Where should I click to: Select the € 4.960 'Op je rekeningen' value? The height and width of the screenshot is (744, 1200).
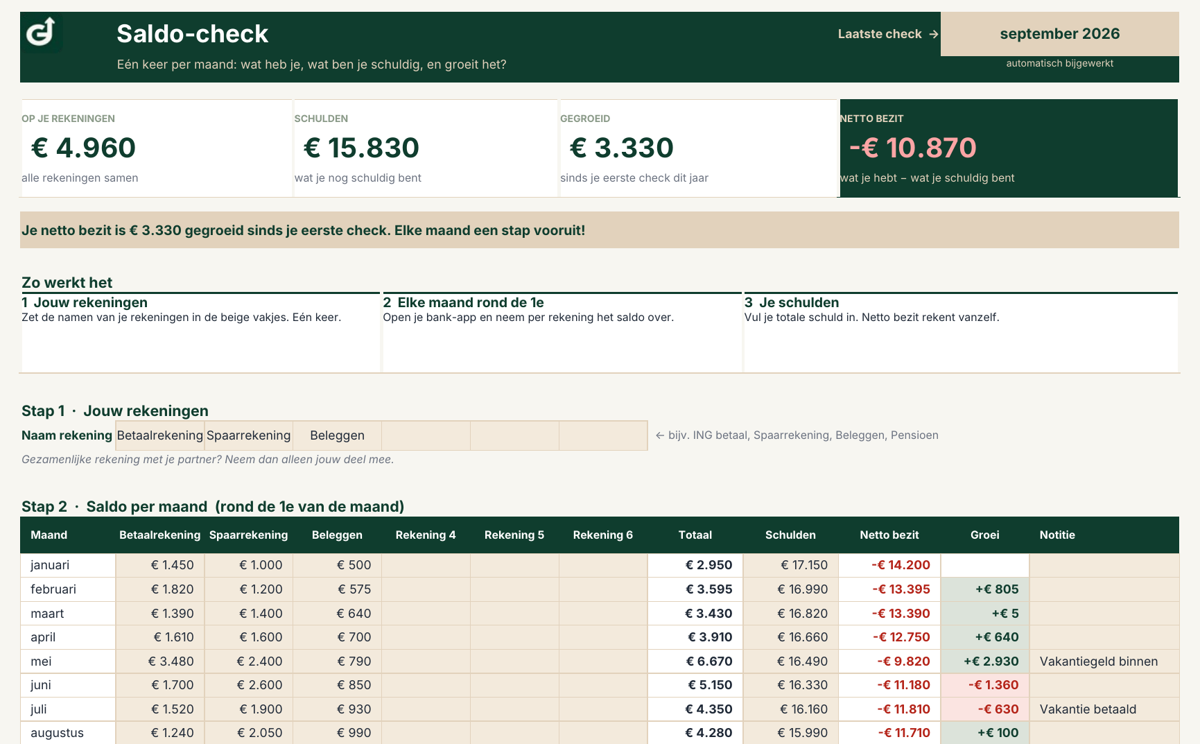click(x=84, y=148)
